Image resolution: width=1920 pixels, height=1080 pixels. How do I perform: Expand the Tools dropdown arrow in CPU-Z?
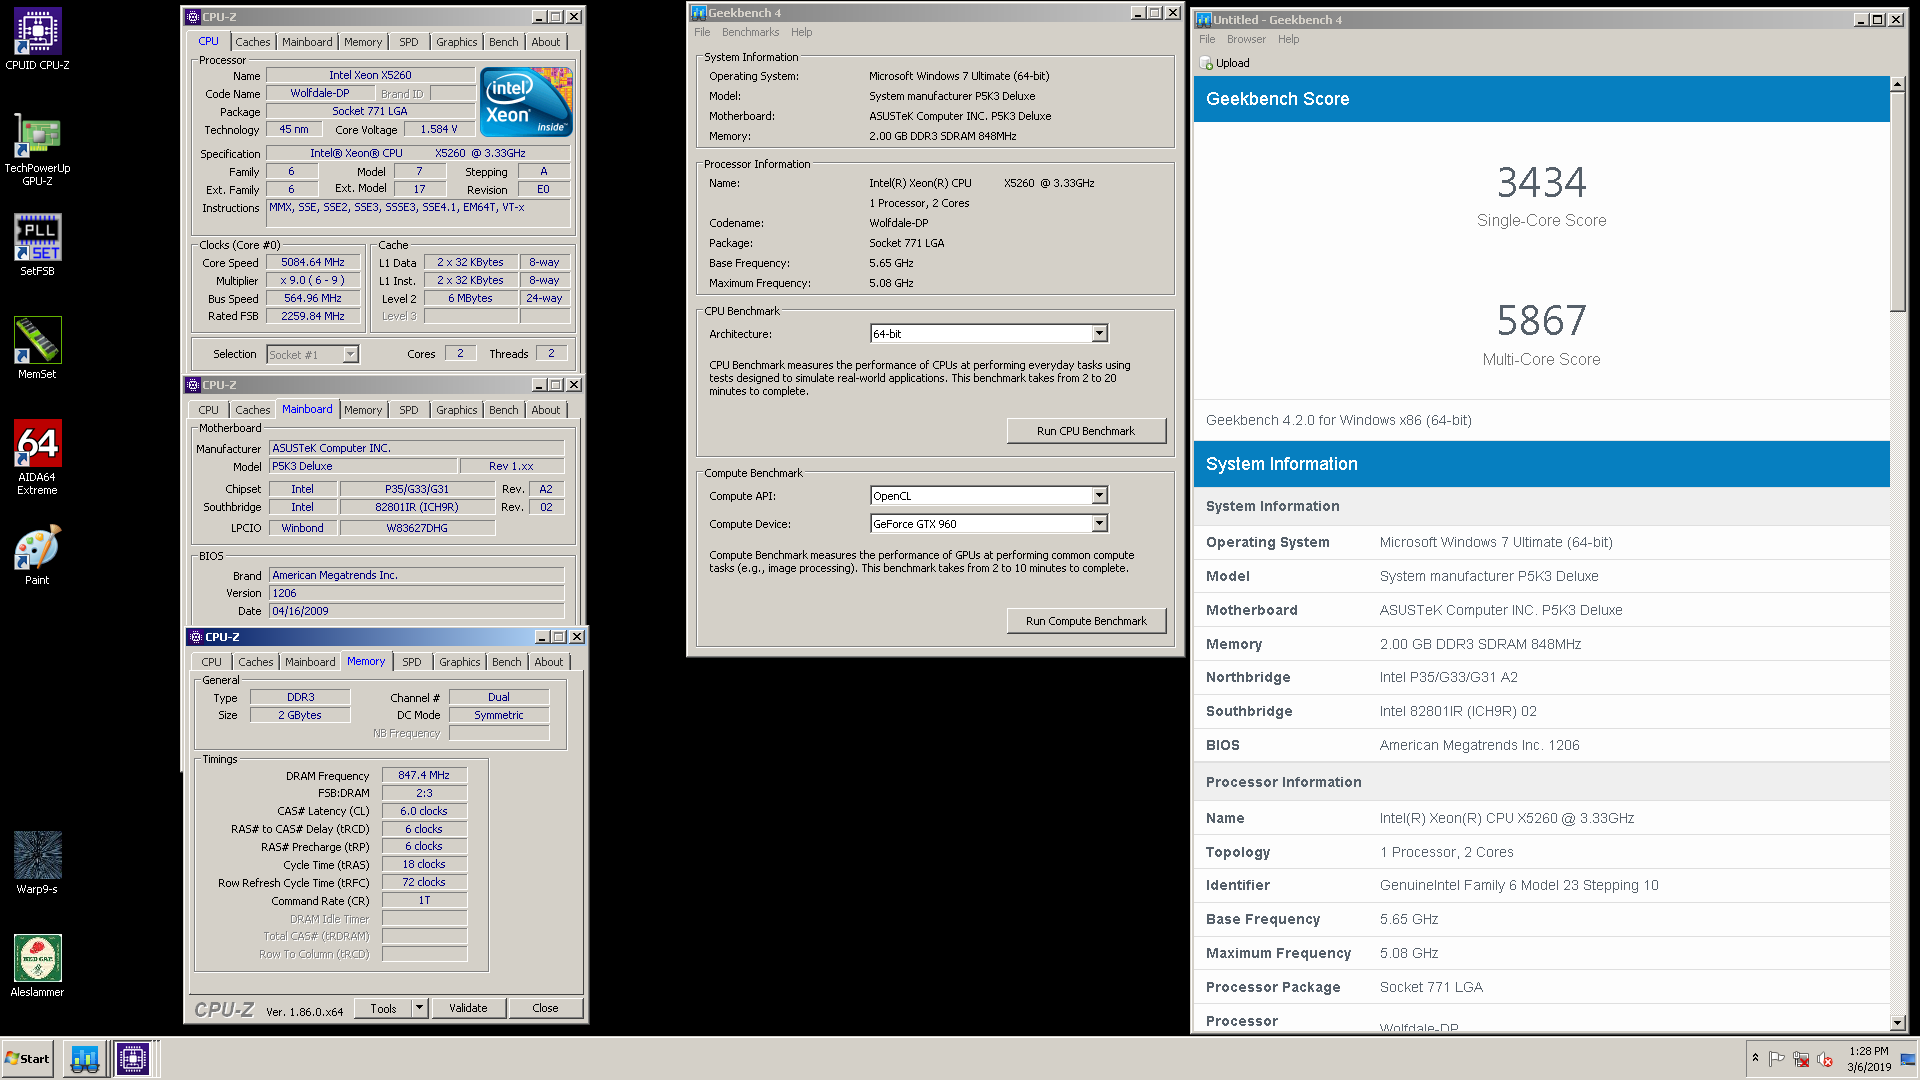420,1008
